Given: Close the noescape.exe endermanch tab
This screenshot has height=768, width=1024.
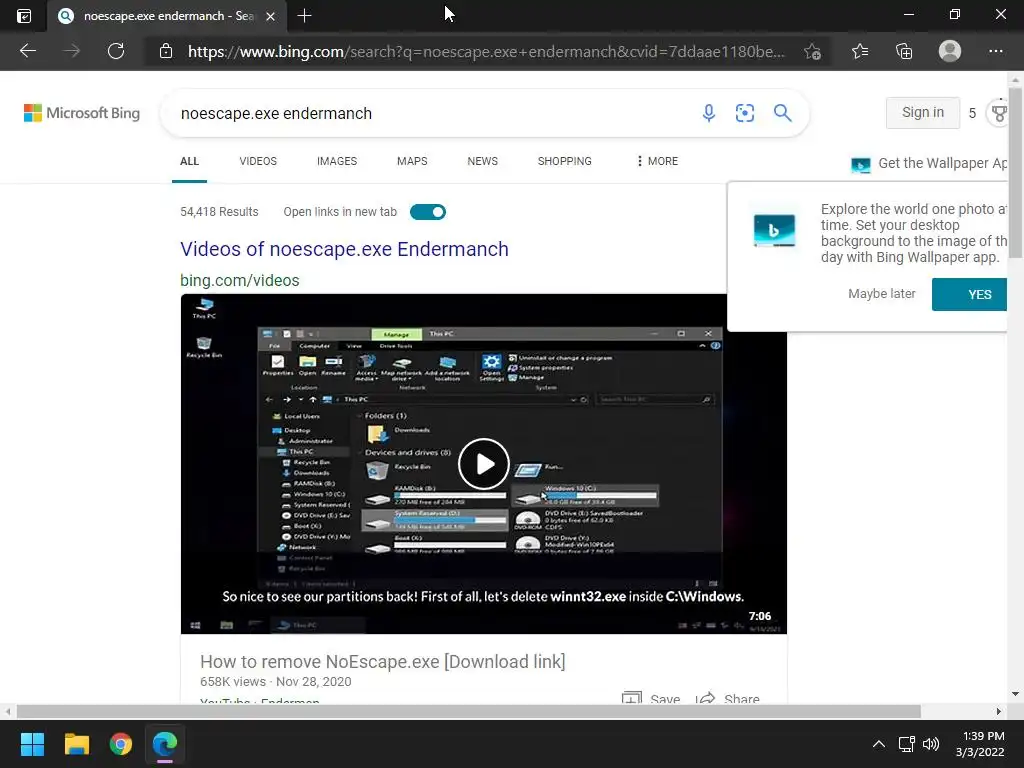Looking at the screenshot, I should 270,16.
